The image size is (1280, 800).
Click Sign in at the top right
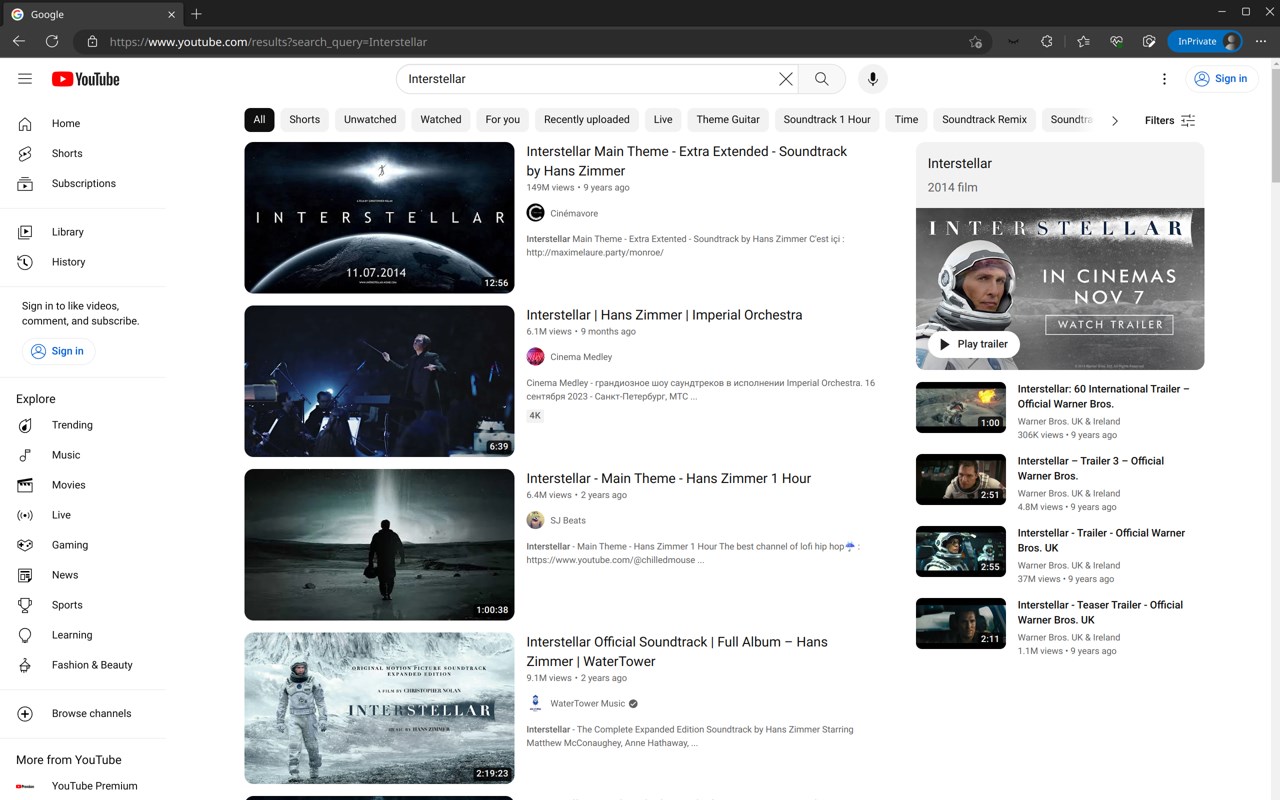click(x=1221, y=79)
